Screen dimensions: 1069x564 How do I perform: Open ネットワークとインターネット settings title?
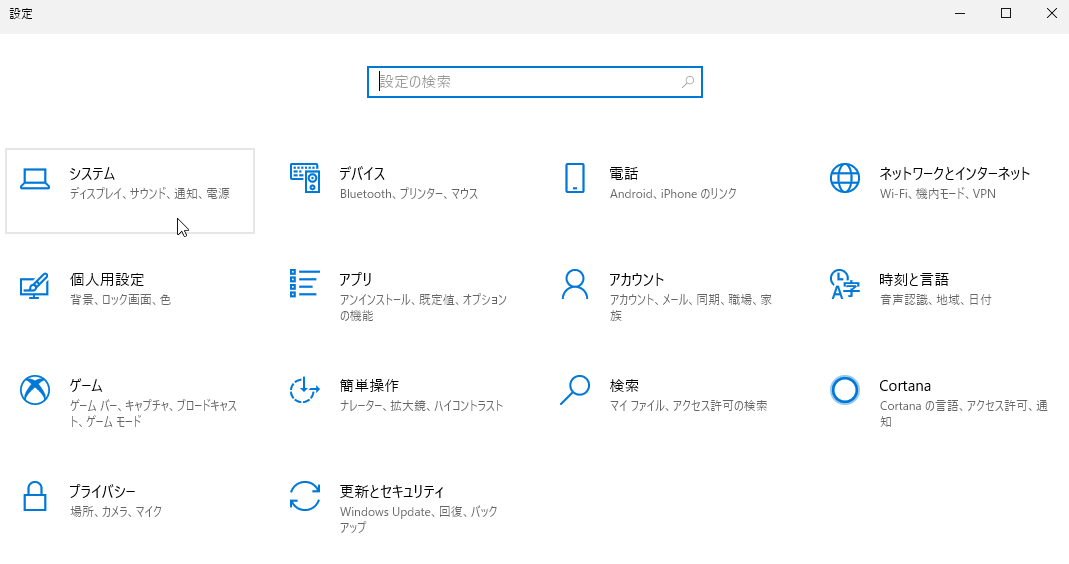tap(954, 174)
